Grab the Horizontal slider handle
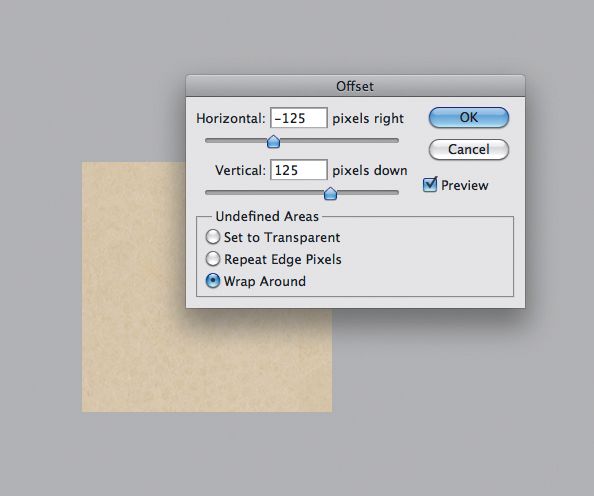The width and height of the screenshot is (594, 496). (x=273, y=141)
